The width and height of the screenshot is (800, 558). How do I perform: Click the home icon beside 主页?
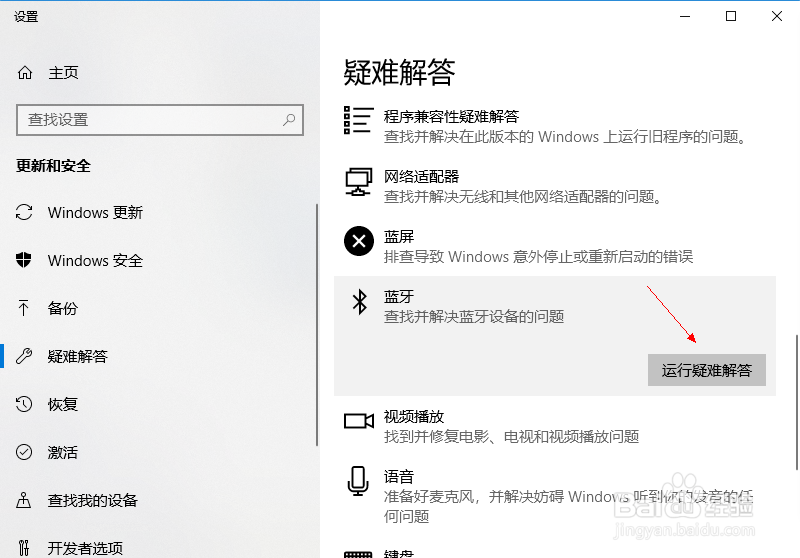pos(24,73)
